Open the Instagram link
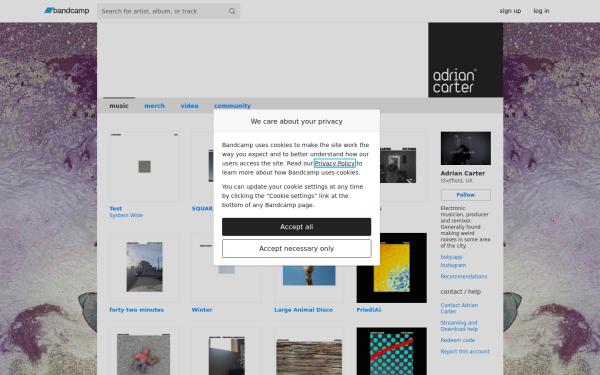The height and width of the screenshot is (375, 600). point(453,265)
